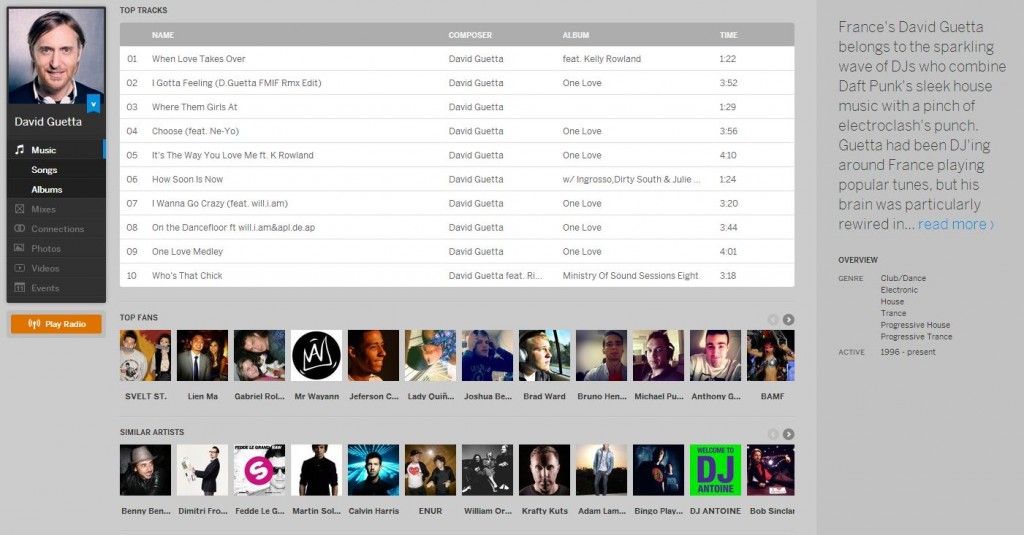Open Mr Wayann fan avatar
Viewport: 1024px width, 535px height.
(316, 355)
